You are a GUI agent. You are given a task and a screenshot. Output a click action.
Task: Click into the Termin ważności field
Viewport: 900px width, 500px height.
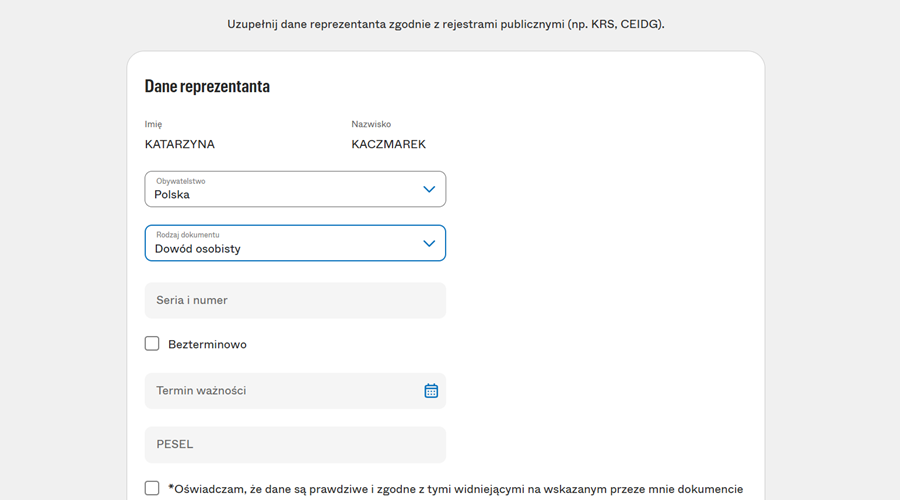point(285,391)
